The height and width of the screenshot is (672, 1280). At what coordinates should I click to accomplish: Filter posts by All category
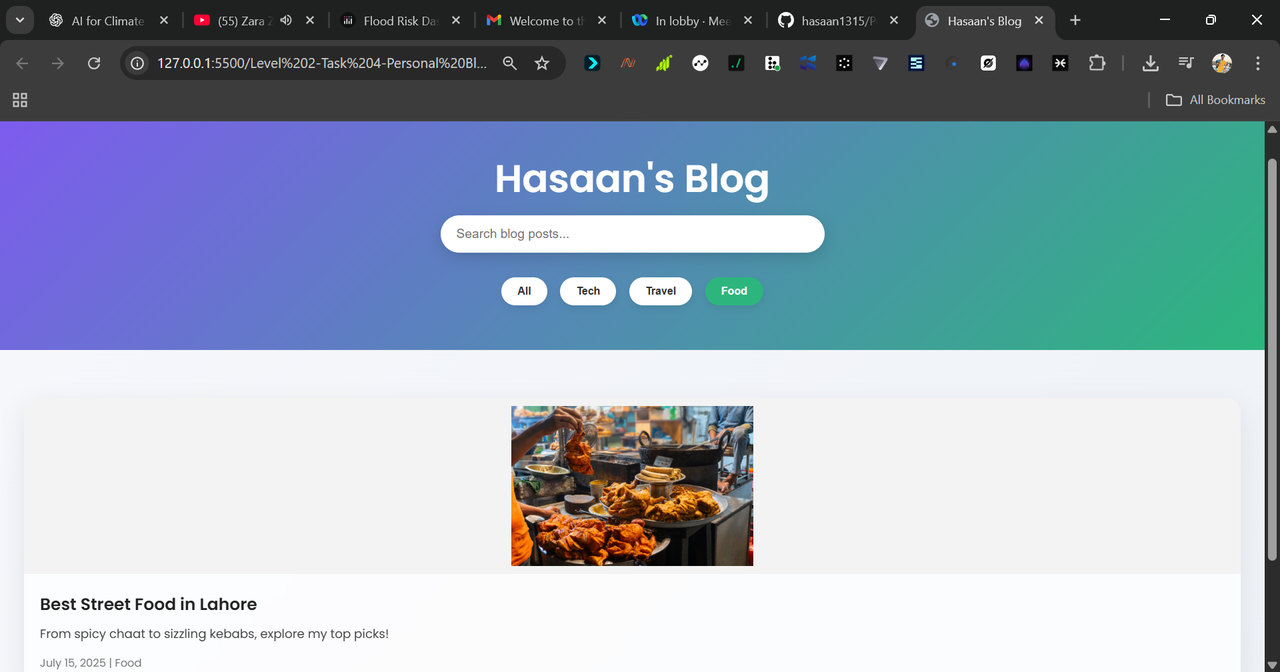coord(524,291)
